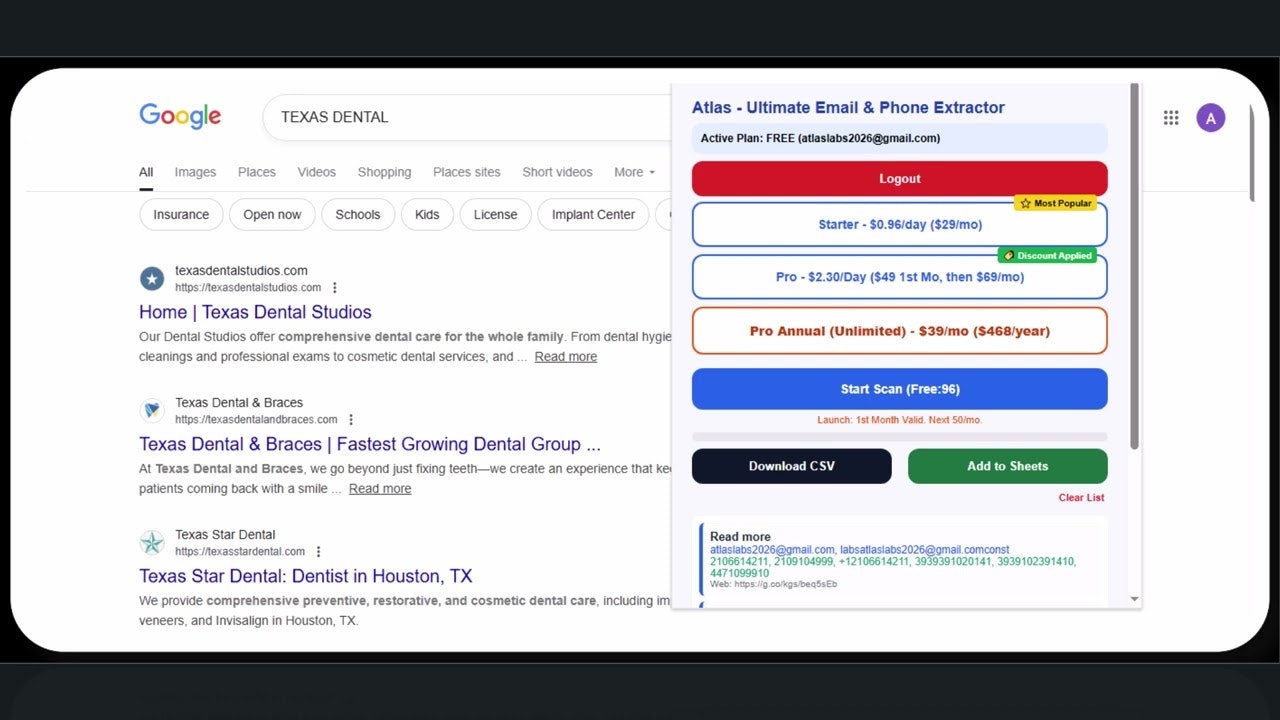This screenshot has width=1280, height=720.
Task: Click the Download CSV button
Action: [x=791, y=466]
